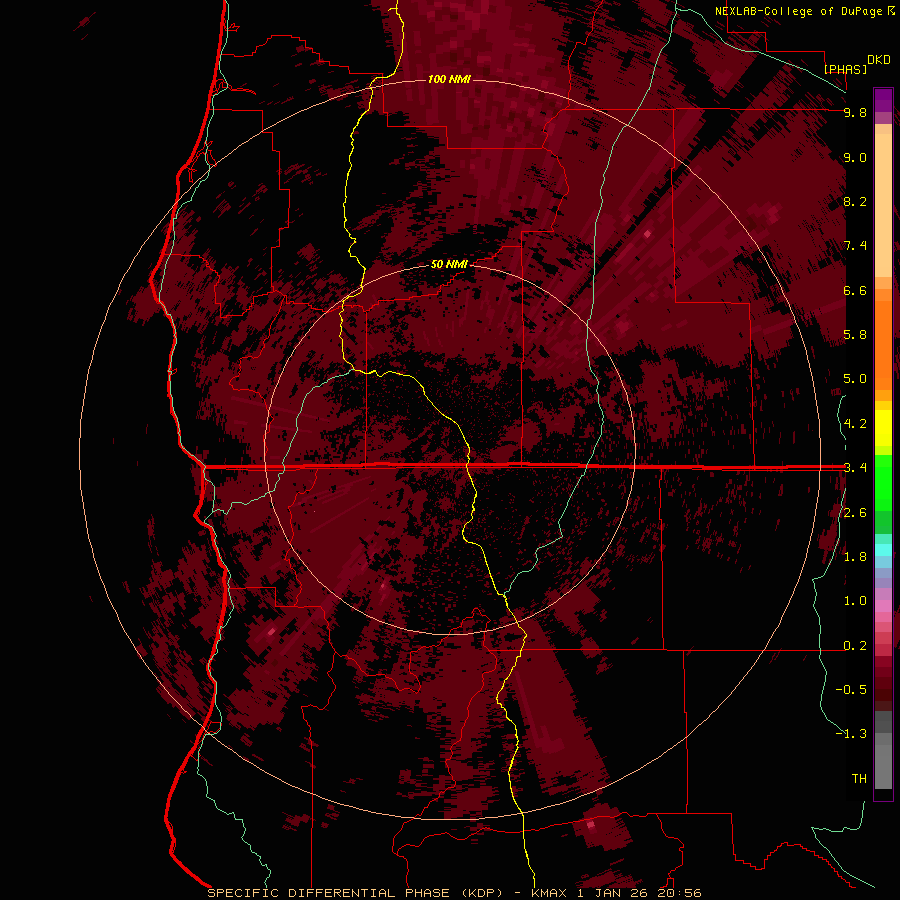This screenshot has height=900, width=900.
Task: Click the 4.2 legend value
Action: 855,424
